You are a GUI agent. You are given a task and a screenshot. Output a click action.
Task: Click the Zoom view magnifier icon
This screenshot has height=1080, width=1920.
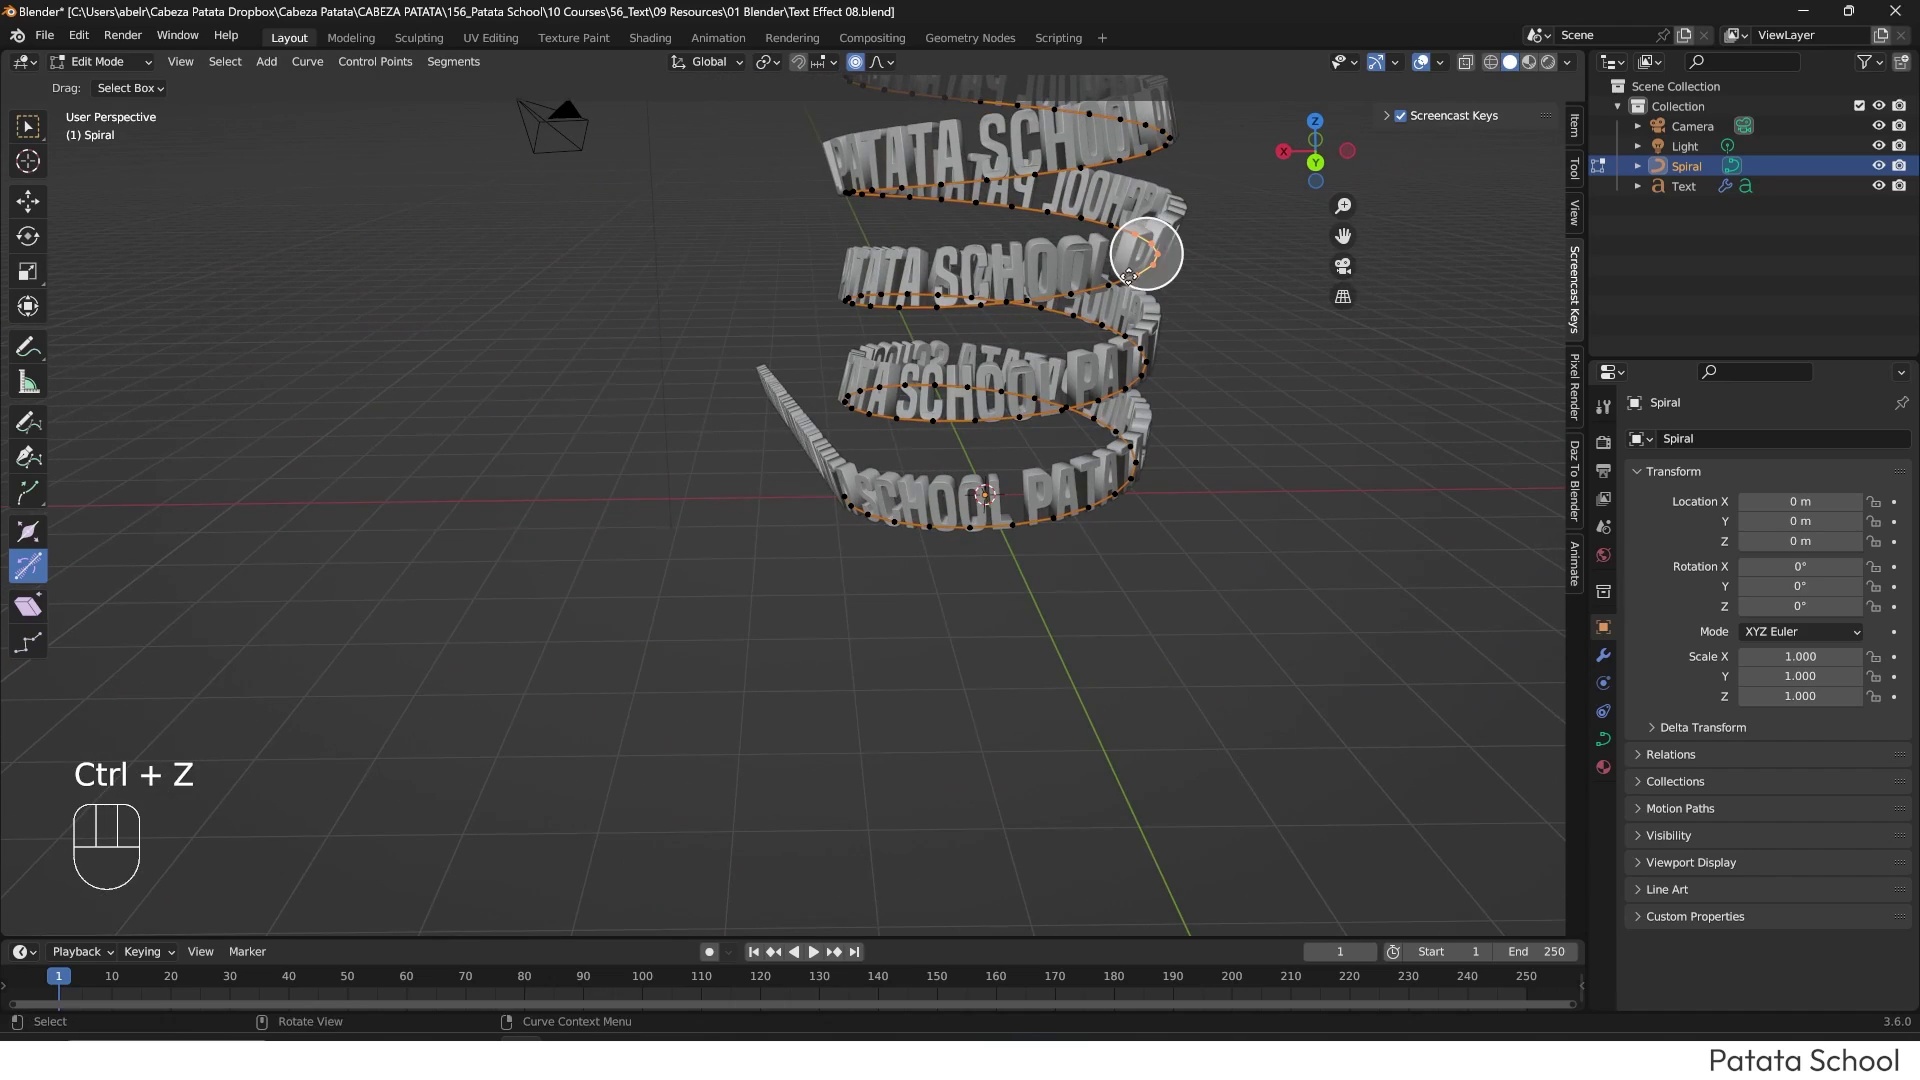pyautogui.click(x=1343, y=206)
